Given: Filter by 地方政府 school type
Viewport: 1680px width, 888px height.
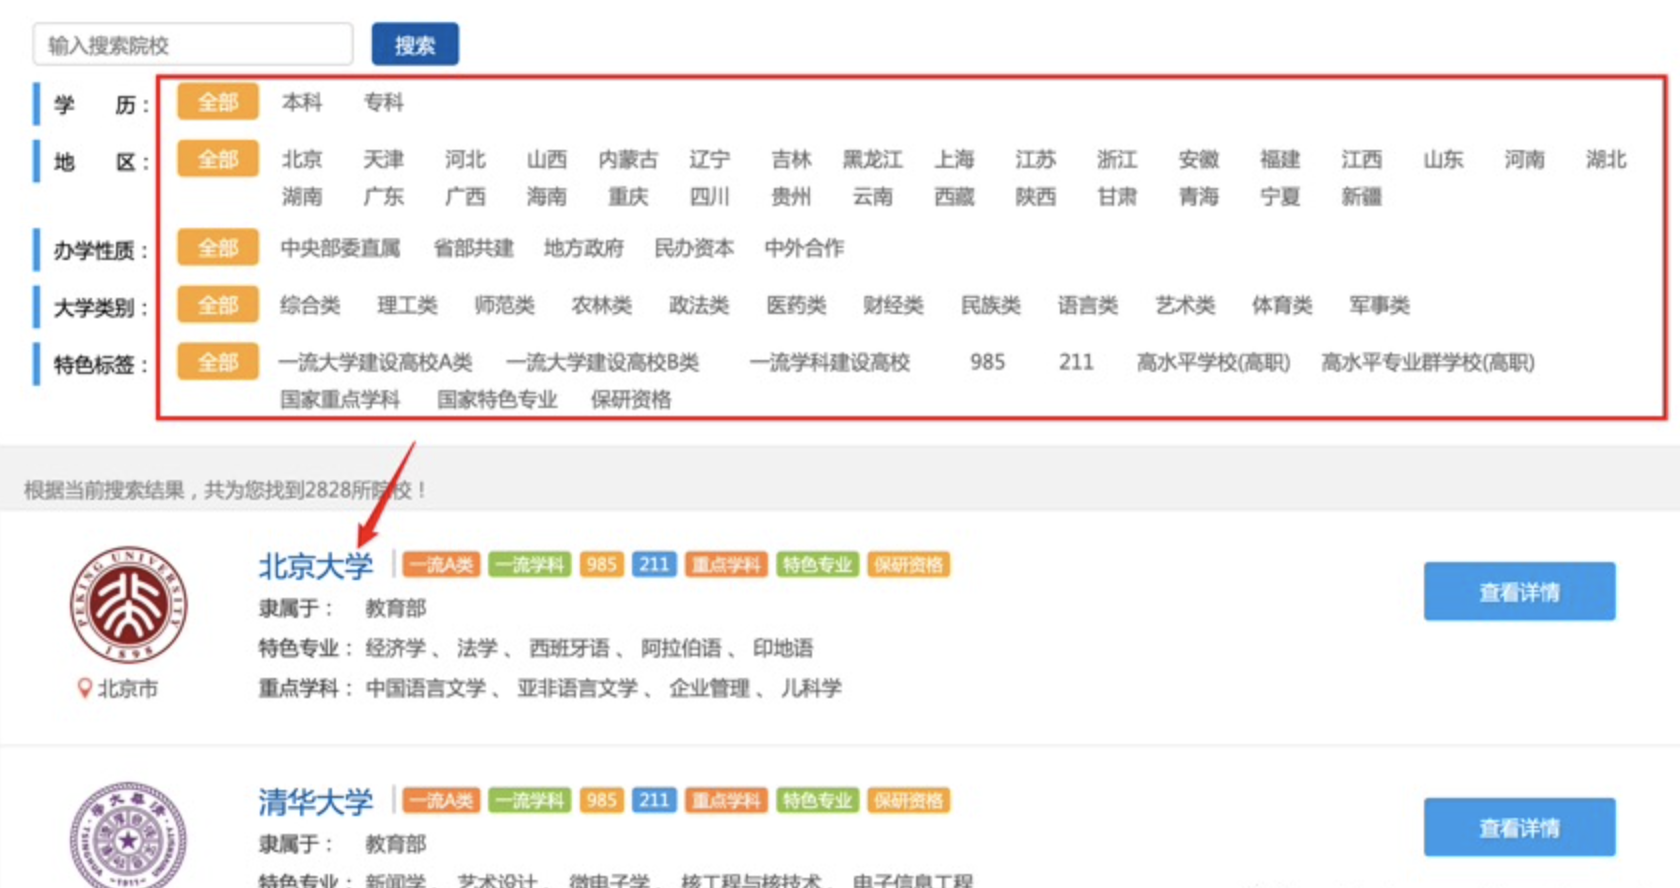Looking at the screenshot, I should (583, 248).
